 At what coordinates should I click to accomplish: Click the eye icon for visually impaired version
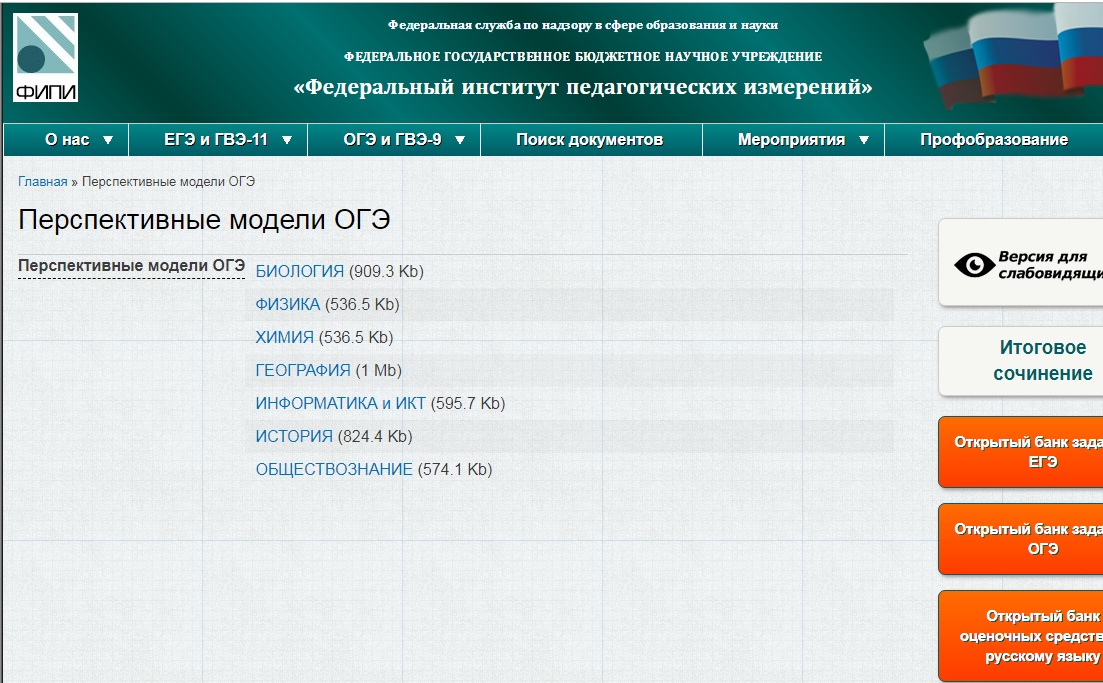(974, 264)
